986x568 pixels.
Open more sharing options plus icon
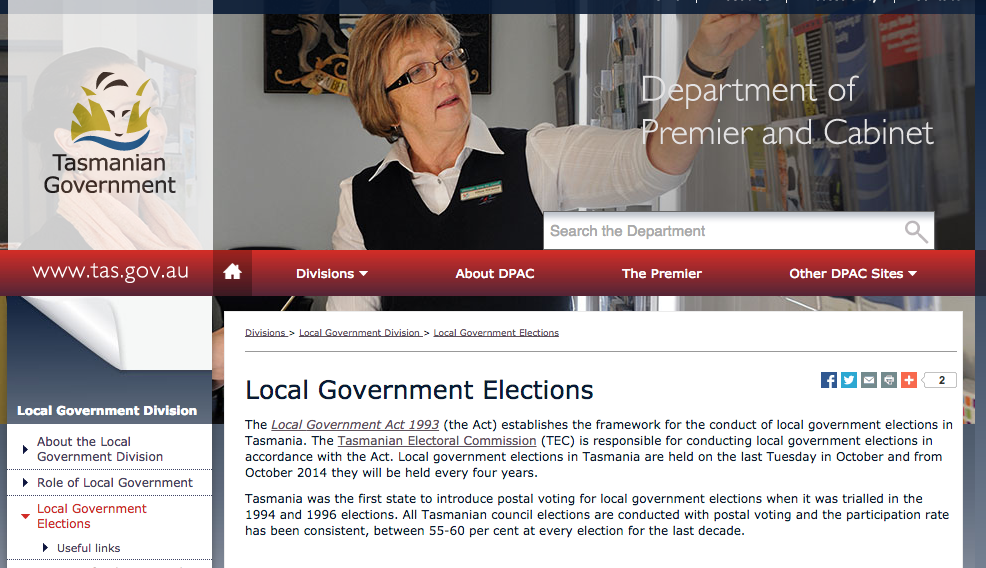point(909,380)
